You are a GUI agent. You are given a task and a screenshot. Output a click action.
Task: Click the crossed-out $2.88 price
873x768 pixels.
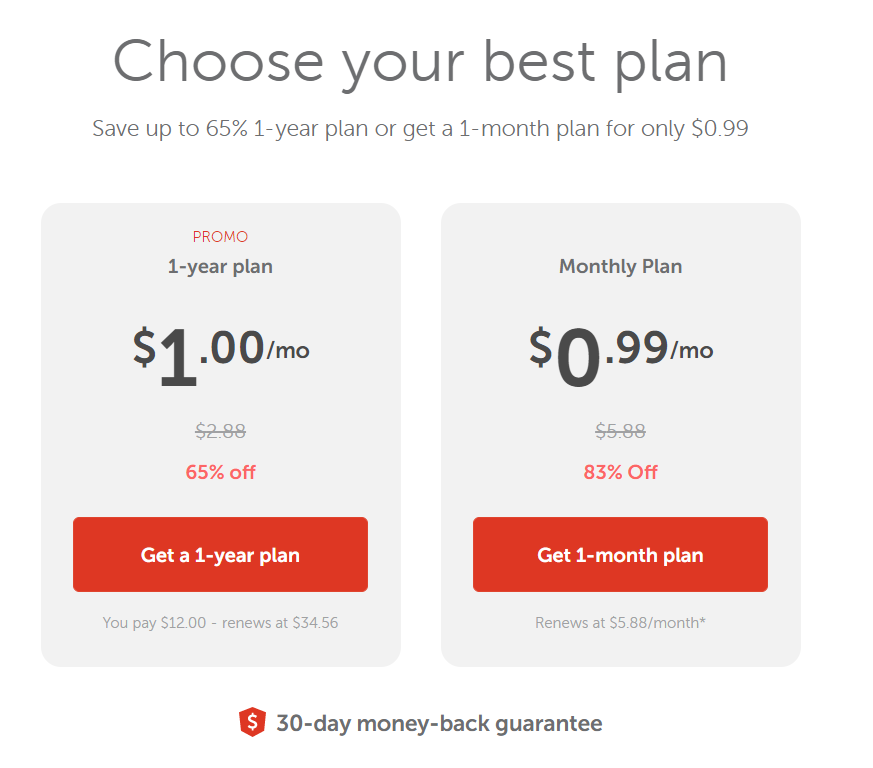click(220, 432)
